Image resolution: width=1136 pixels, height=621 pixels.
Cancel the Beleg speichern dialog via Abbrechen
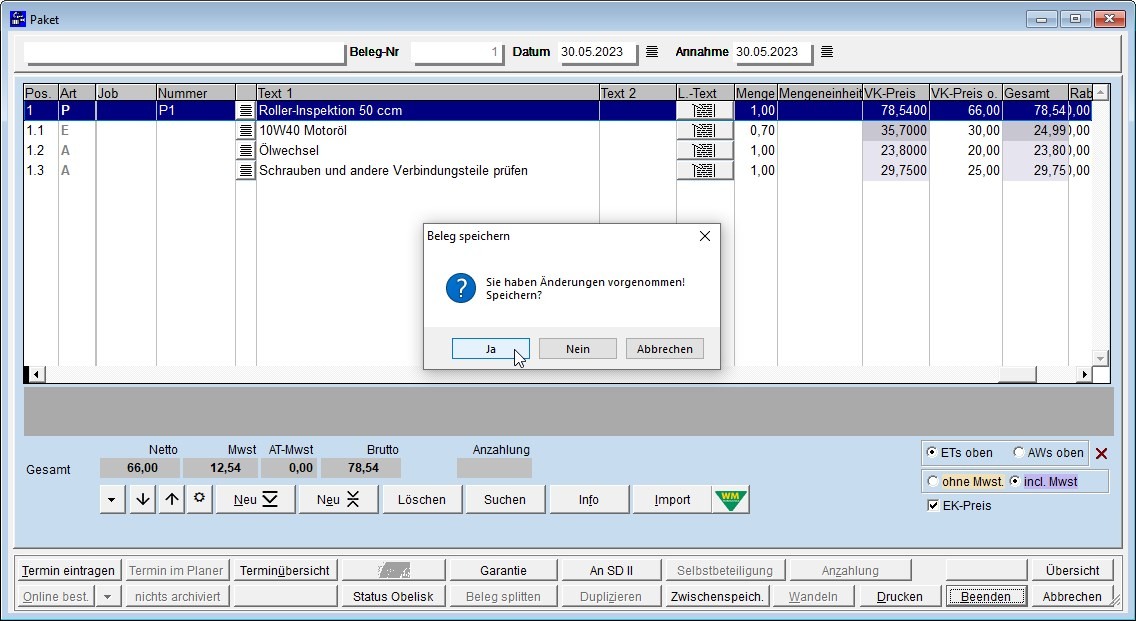[664, 349]
